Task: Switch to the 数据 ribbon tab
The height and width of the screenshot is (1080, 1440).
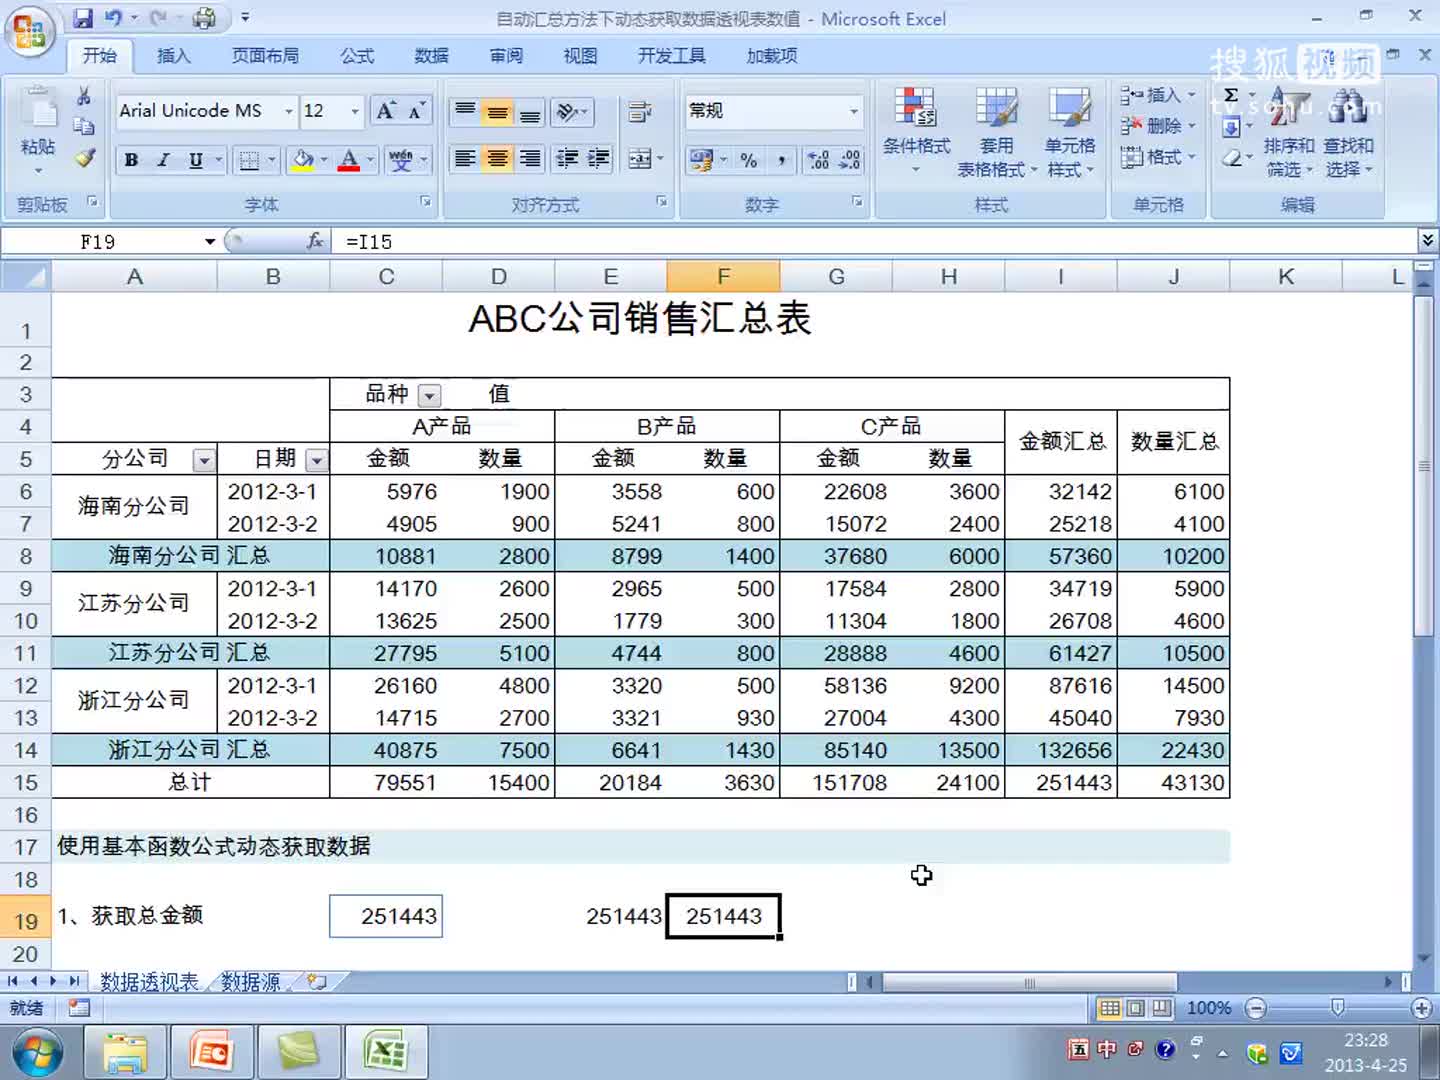Action: pyautogui.click(x=431, y=56)
